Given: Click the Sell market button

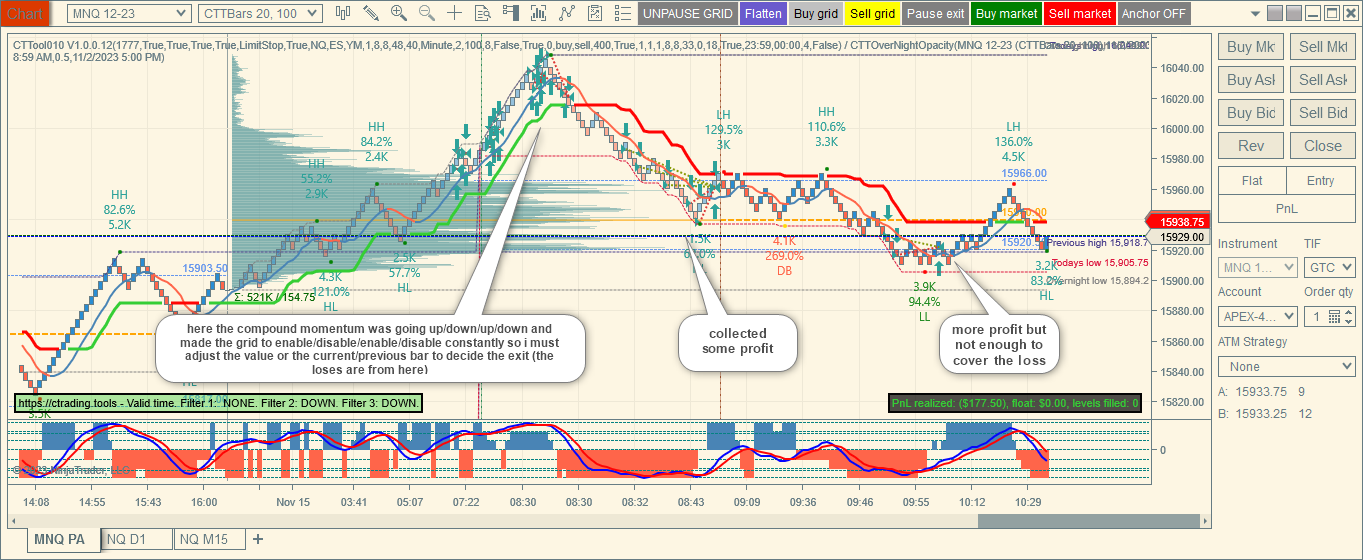Looking at the screenshot, I should pyautogui.click(x=1079, y=14).
